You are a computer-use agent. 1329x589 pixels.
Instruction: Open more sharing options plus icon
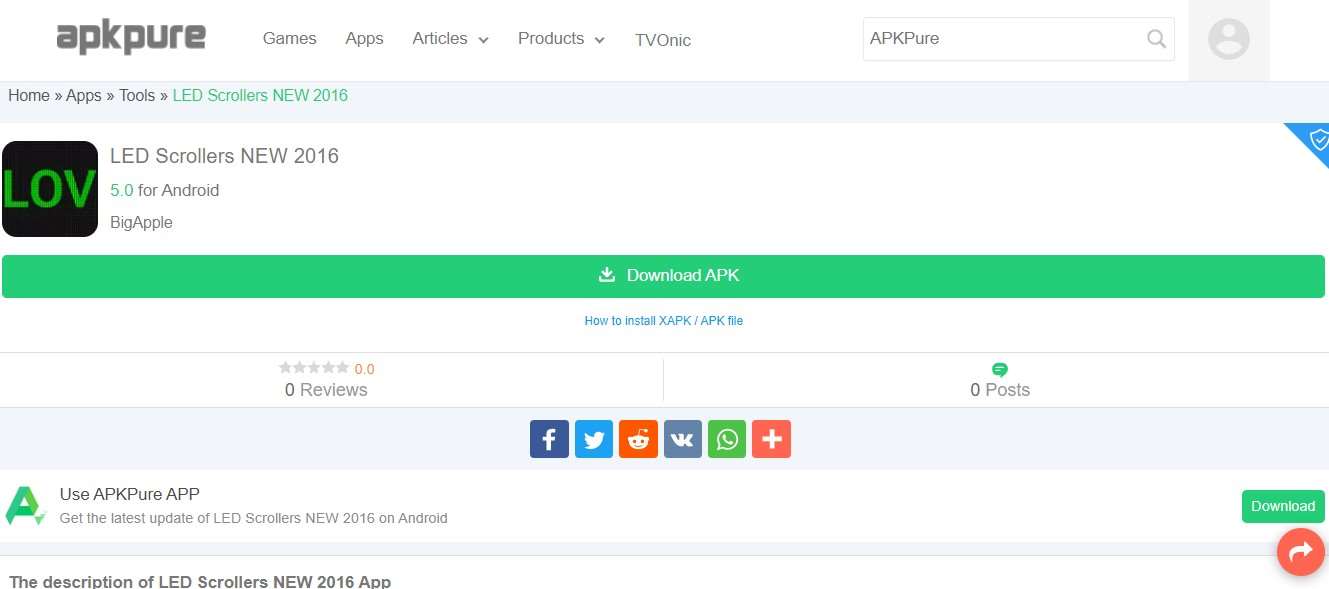coord(771,439)
